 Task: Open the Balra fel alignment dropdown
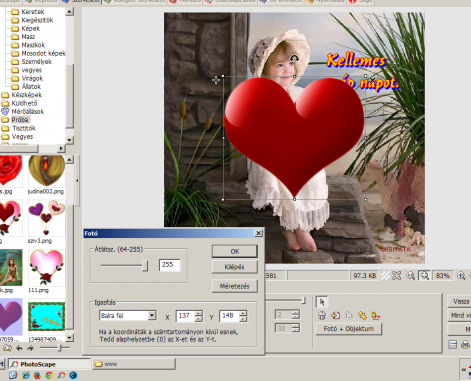(152, 315)
